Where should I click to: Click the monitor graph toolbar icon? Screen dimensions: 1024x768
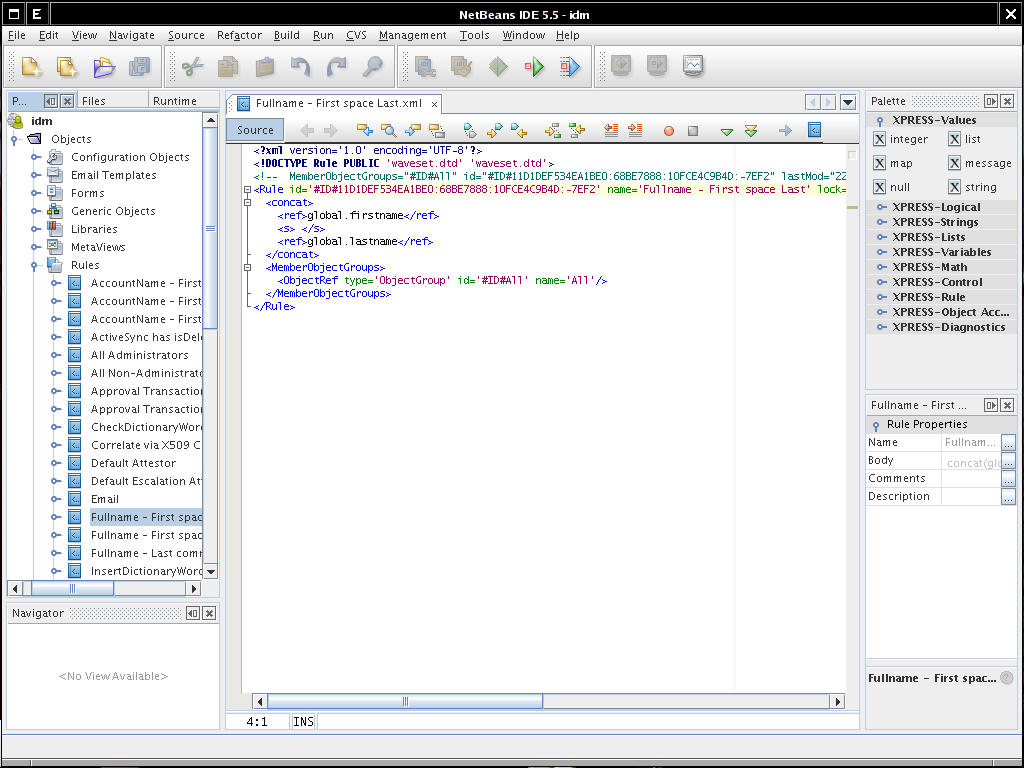pos(693,65)
